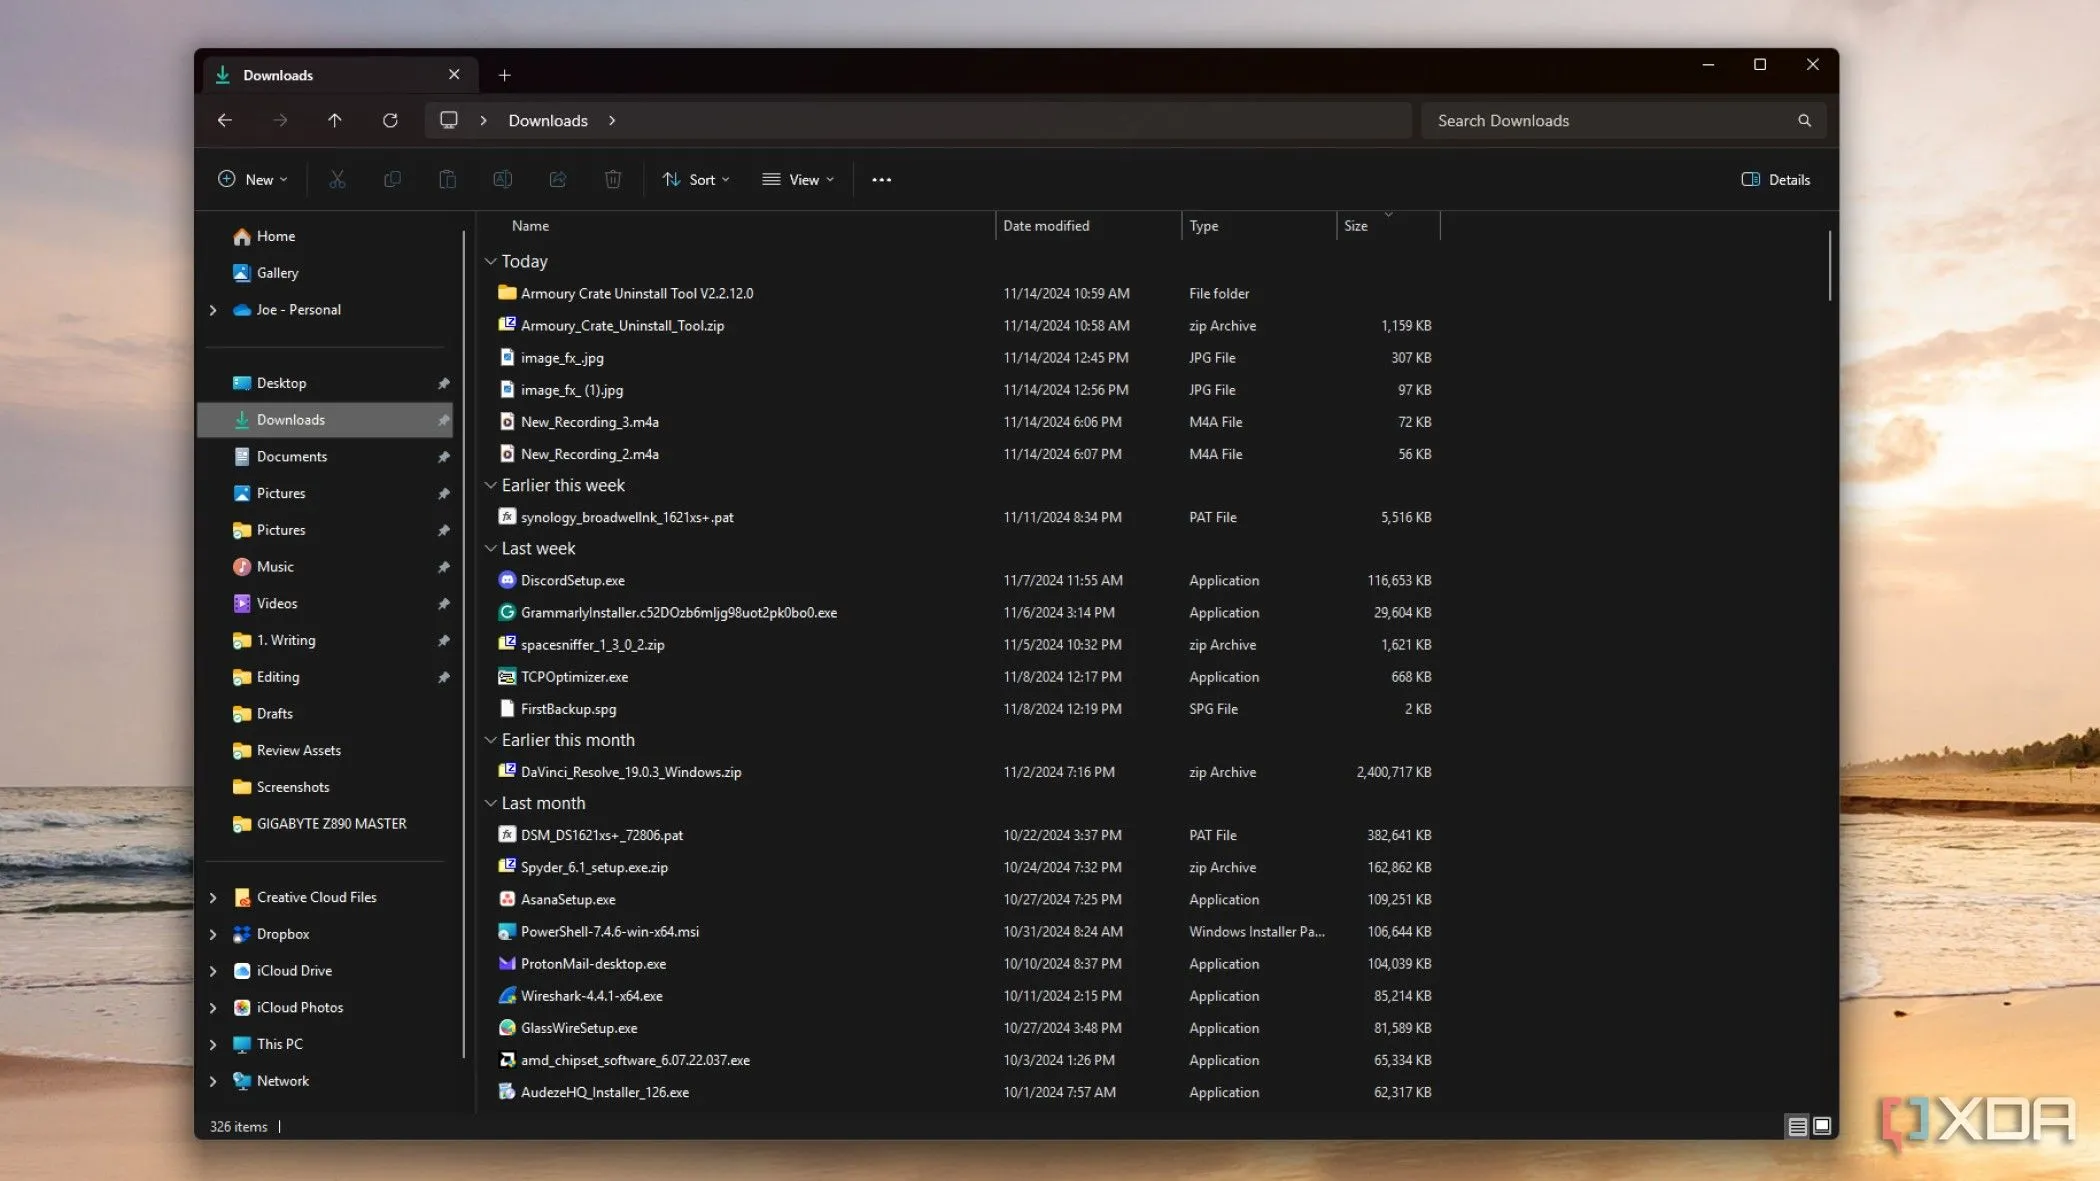This screenshot has height=1181, width=2100.
Task: Toggle the Details pane button
Action: pyautogui.click(x=1776, y=180)
